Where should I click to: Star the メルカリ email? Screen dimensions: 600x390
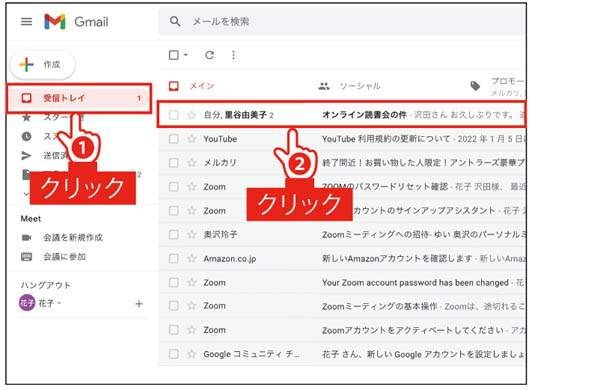coord(192,163)
